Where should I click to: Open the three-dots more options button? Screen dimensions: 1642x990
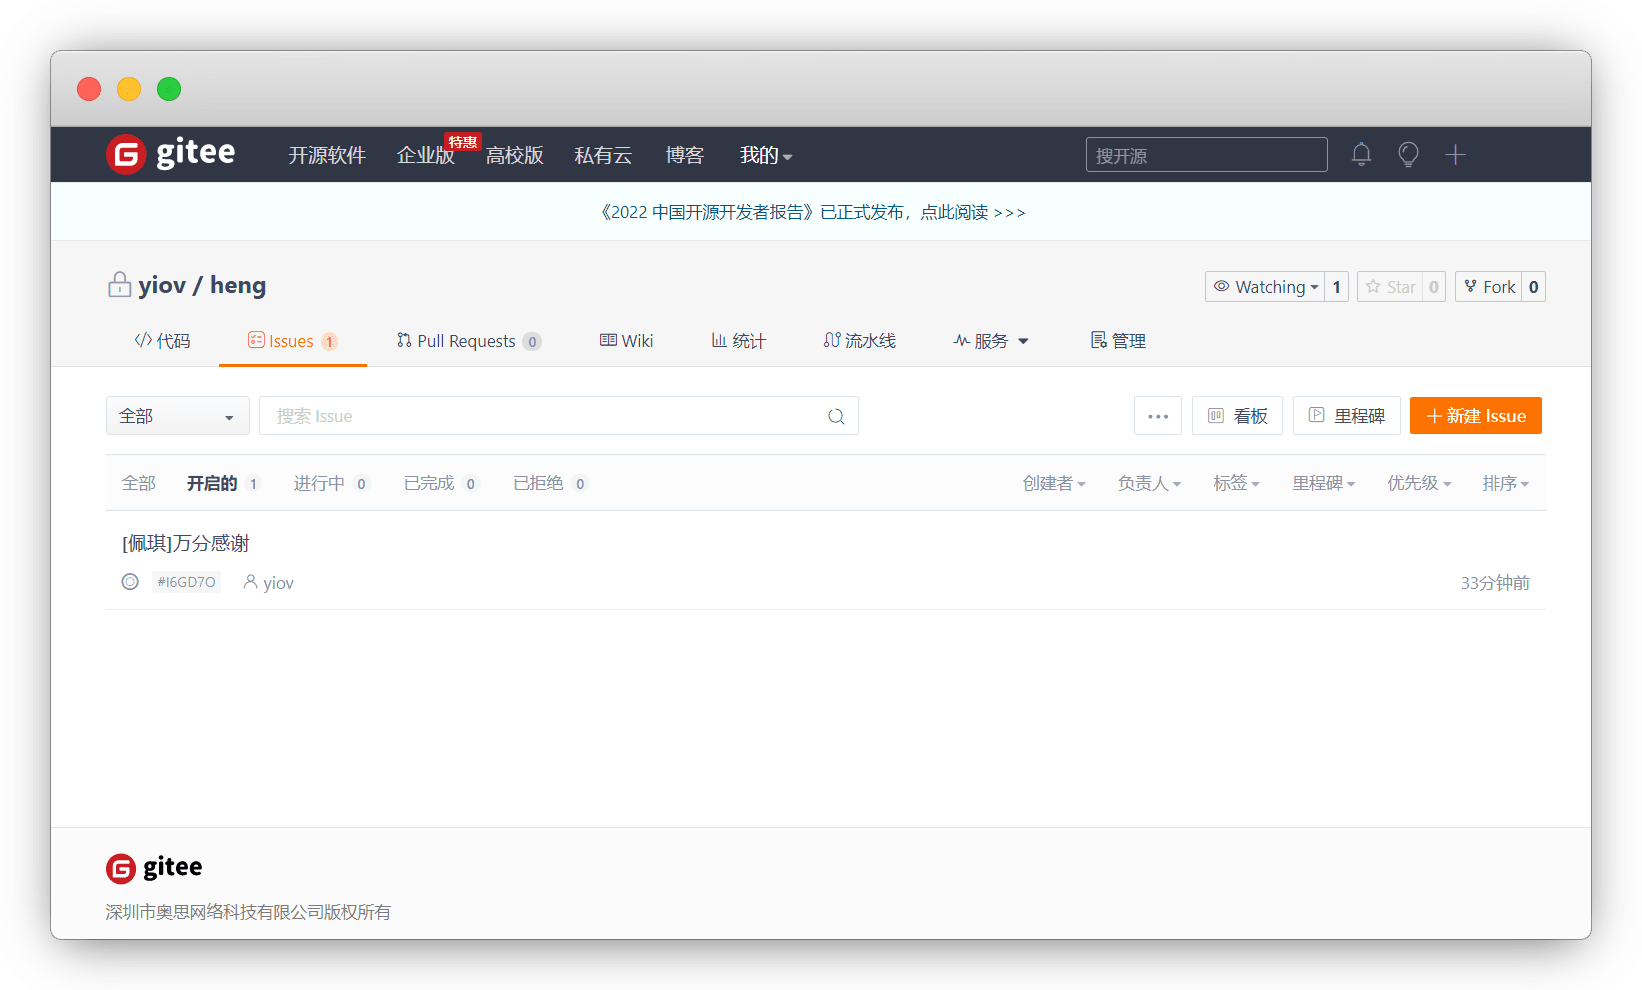(x=1158, y=416)
